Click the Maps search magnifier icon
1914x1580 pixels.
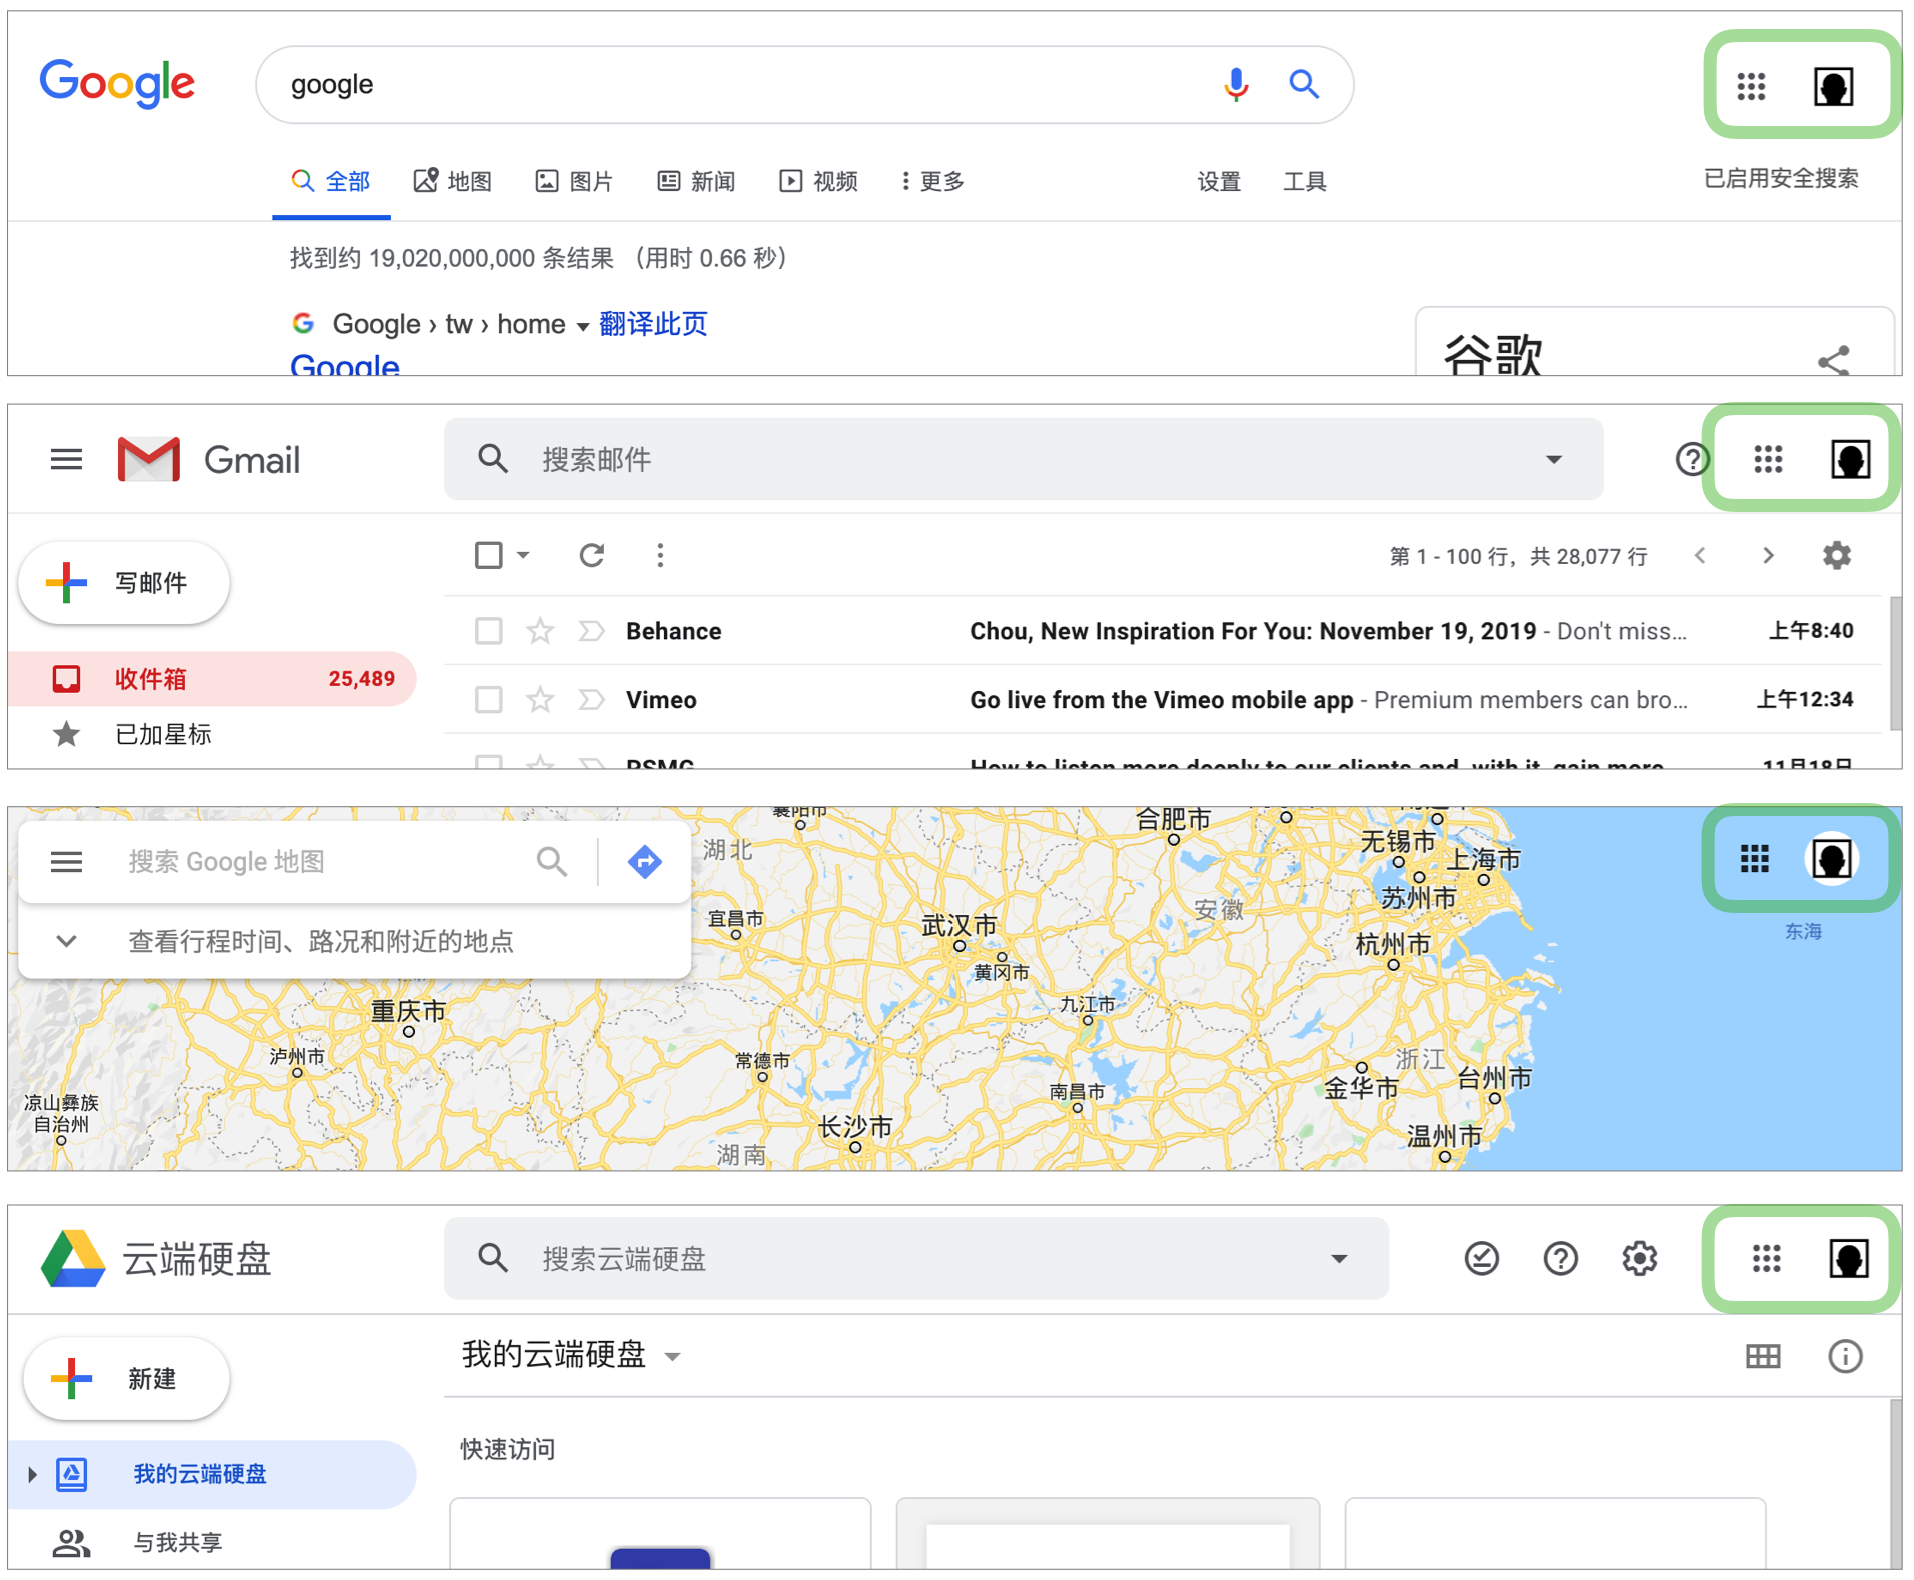[552, 861]
